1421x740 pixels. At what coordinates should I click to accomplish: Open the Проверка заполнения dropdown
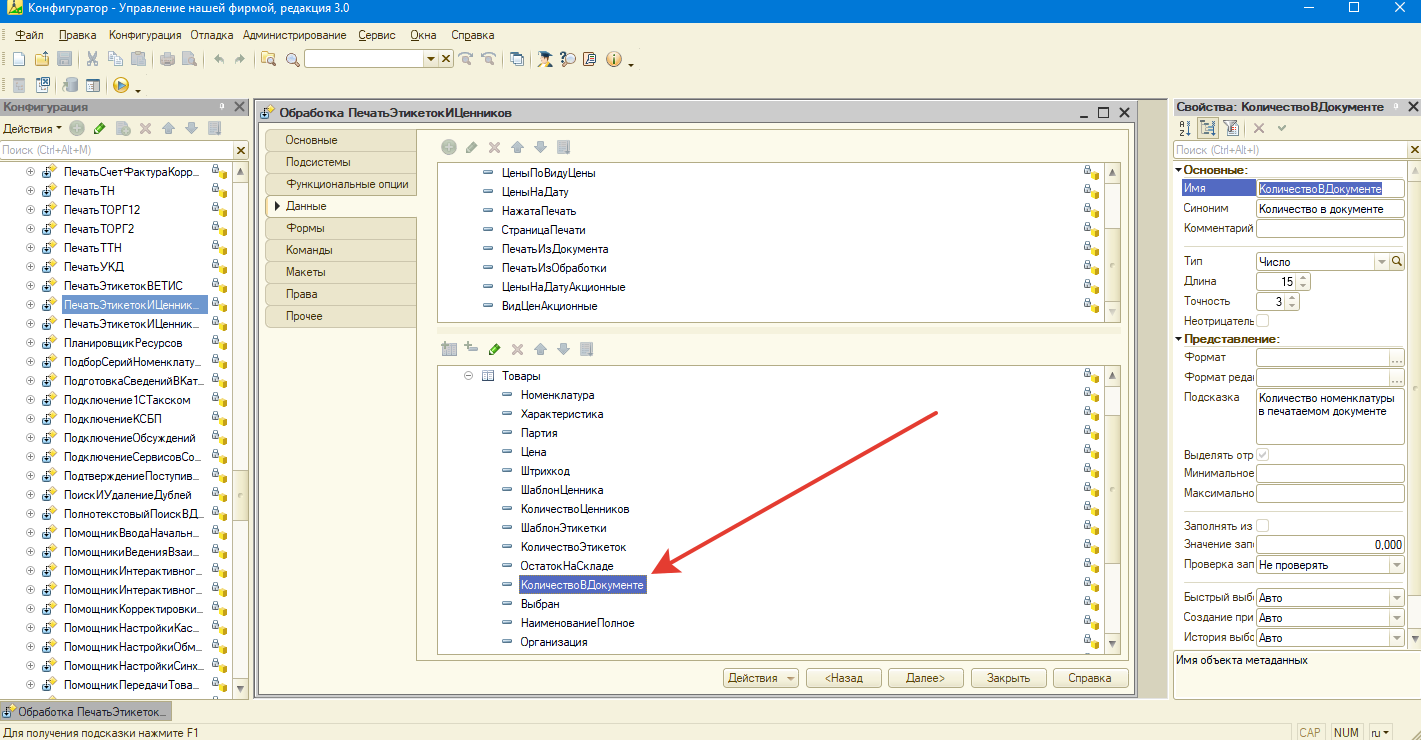click(x=1397, y=565)
